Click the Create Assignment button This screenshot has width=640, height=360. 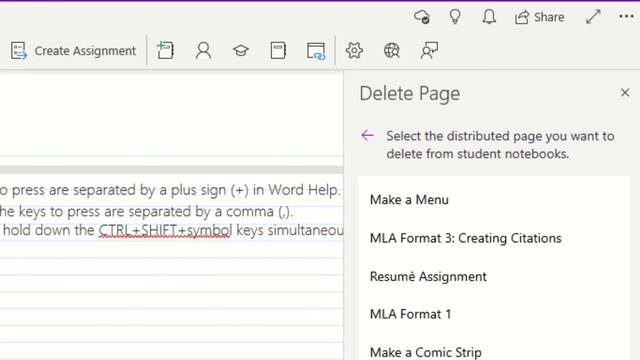(73, 51)
